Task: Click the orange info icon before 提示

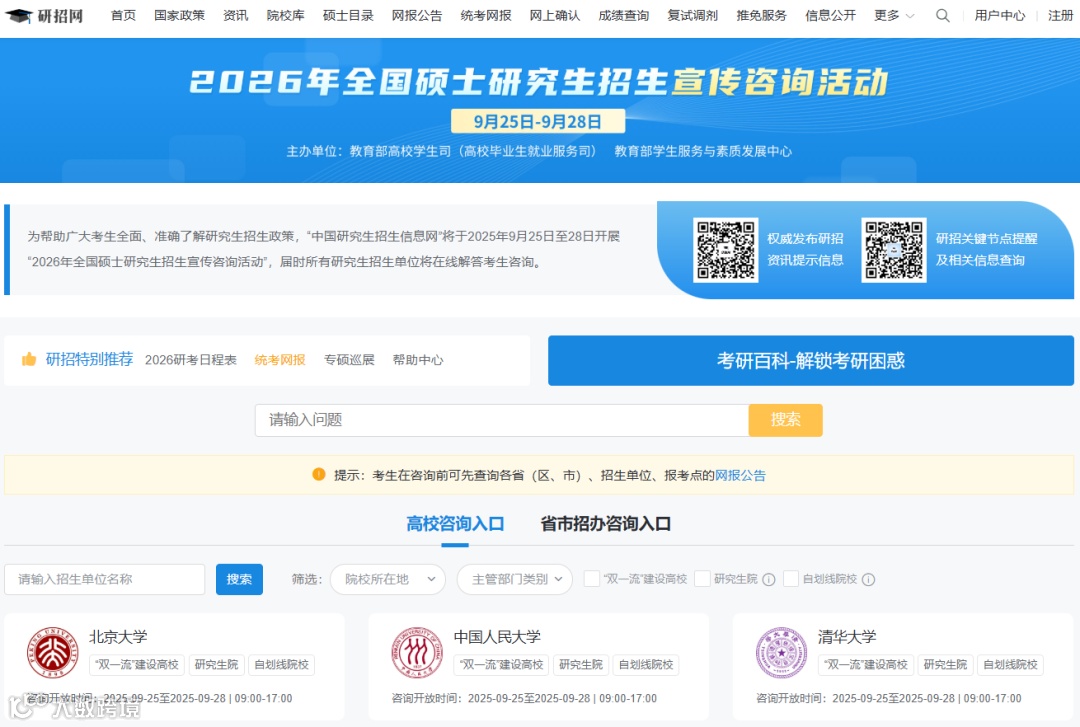Action: 318,474
